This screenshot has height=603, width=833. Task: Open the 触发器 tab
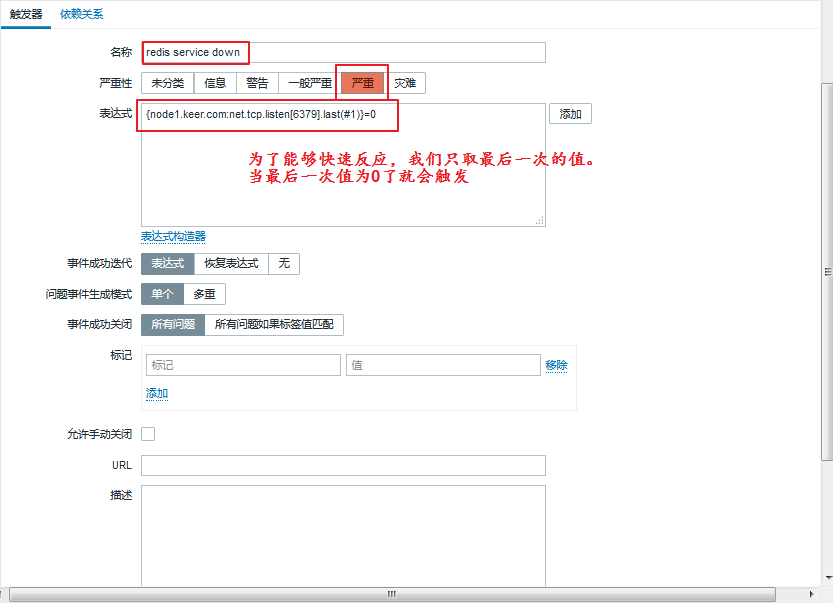pyautogui.click(x=26, y=14)
